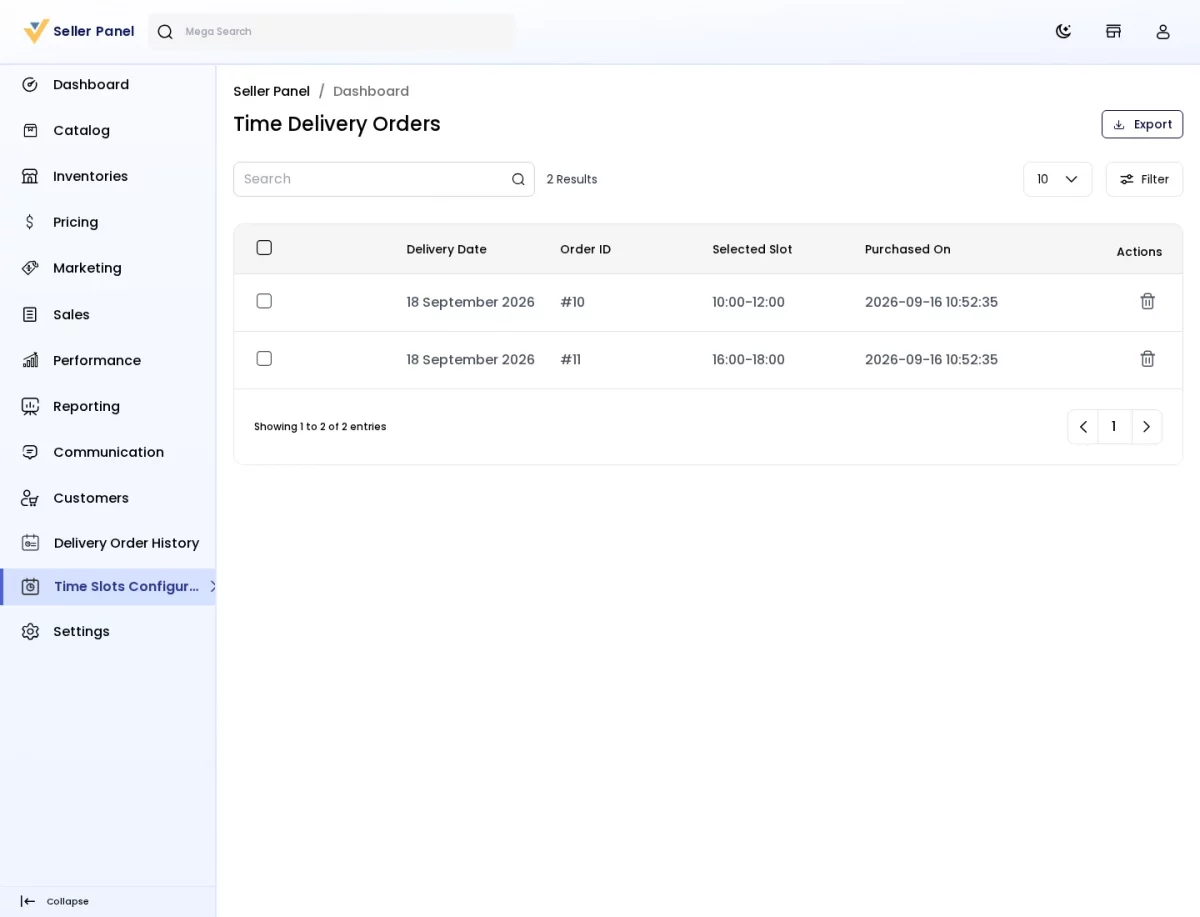Open the 10 per-page dropdown
The width and height of the screenshot is (1200, 917).
1058,179
